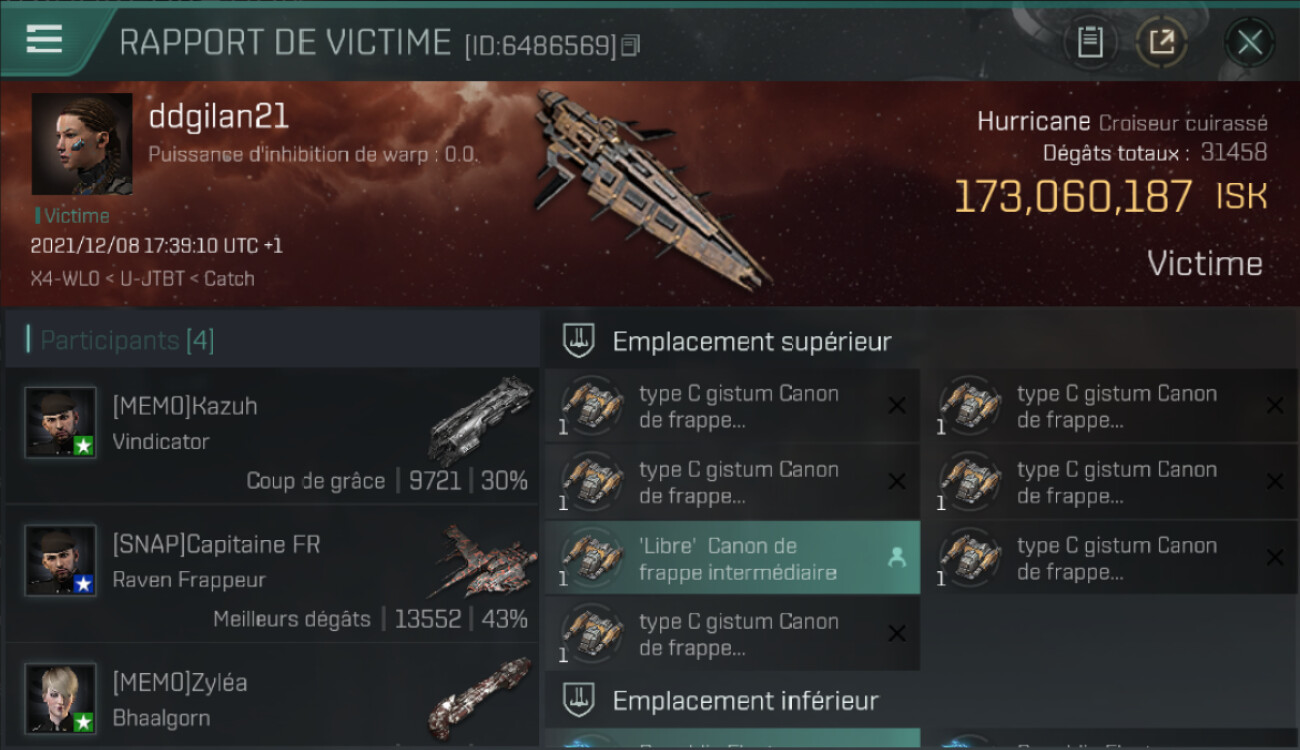Click the victim name ddgilan21
The width and height of the screenshot is (1300, 750).
(x=218, y=116)
